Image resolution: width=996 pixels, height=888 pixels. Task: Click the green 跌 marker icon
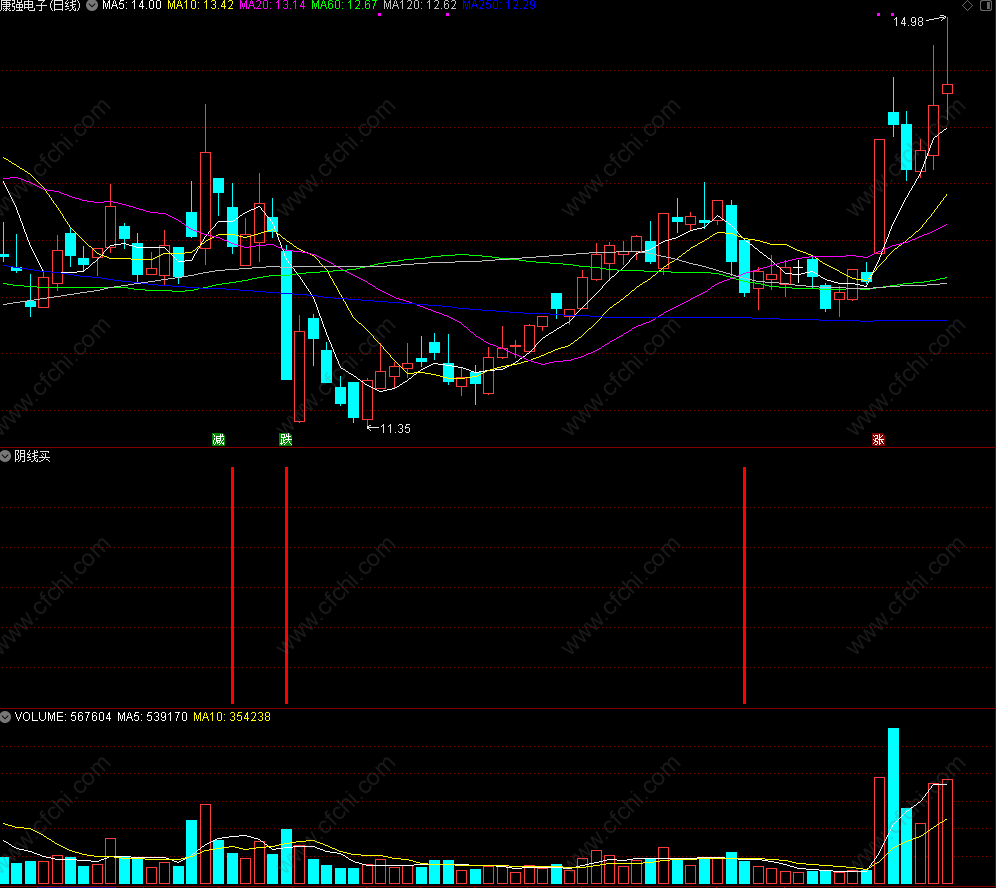[x=286, y=440]
